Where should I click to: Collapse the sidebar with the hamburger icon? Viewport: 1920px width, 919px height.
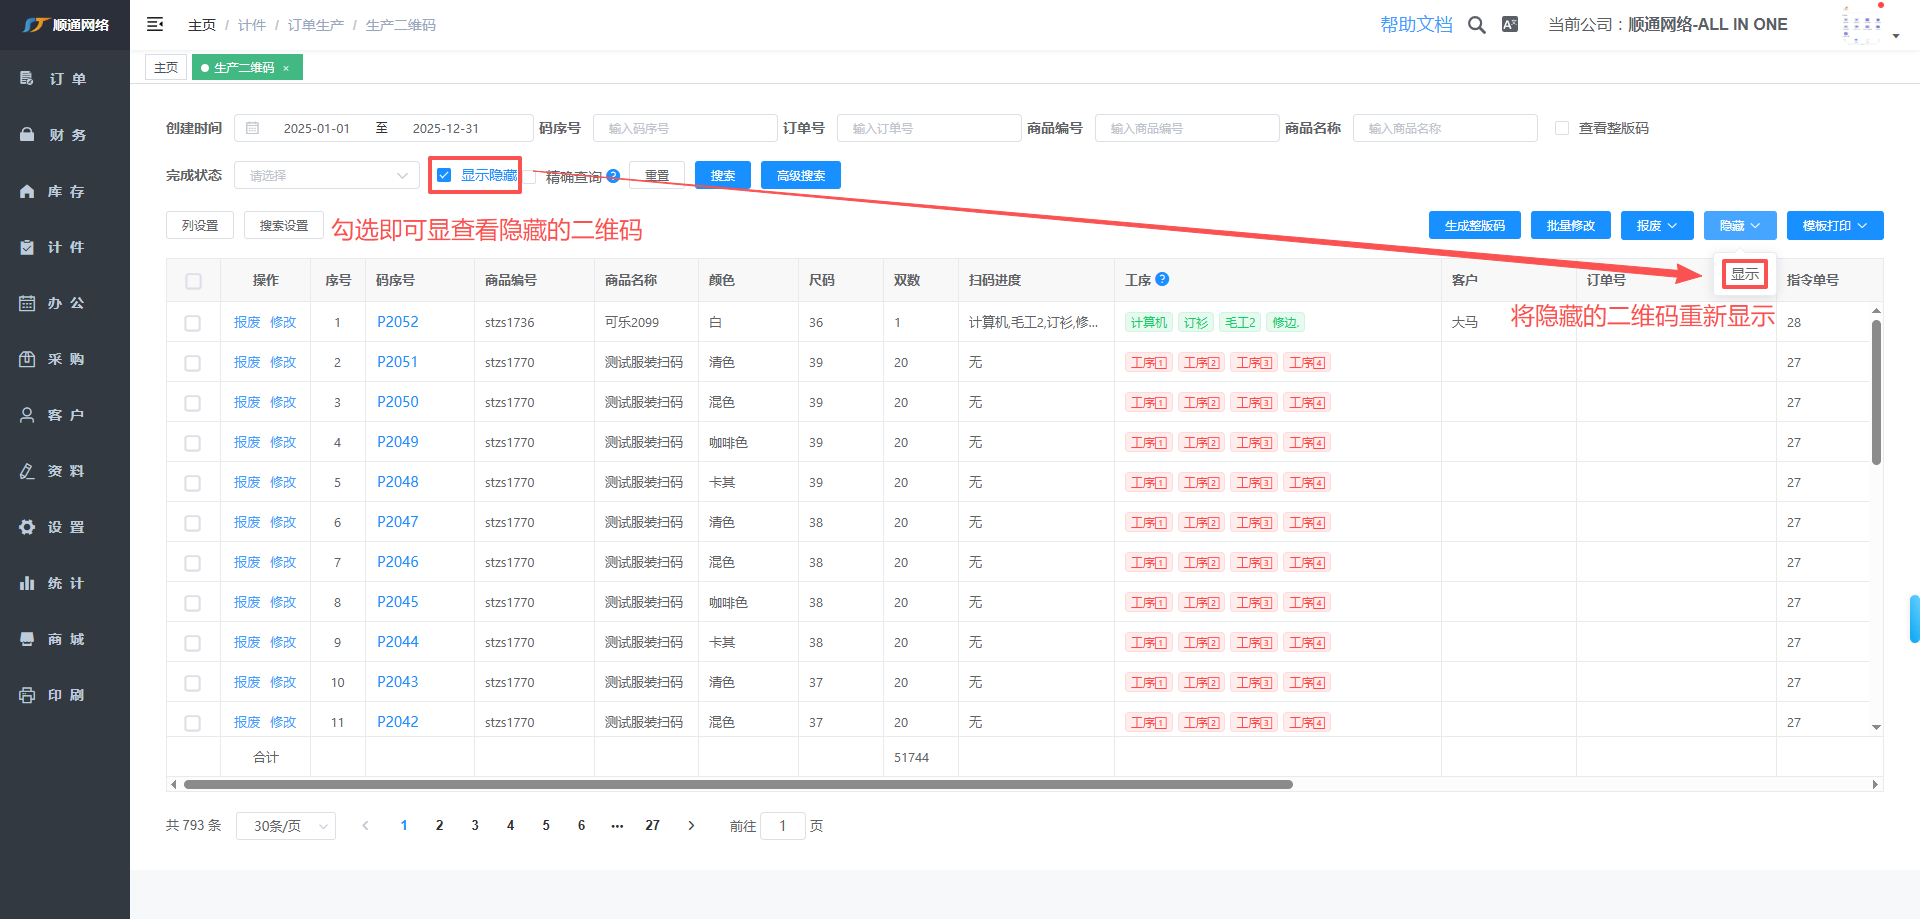(155, 24)
